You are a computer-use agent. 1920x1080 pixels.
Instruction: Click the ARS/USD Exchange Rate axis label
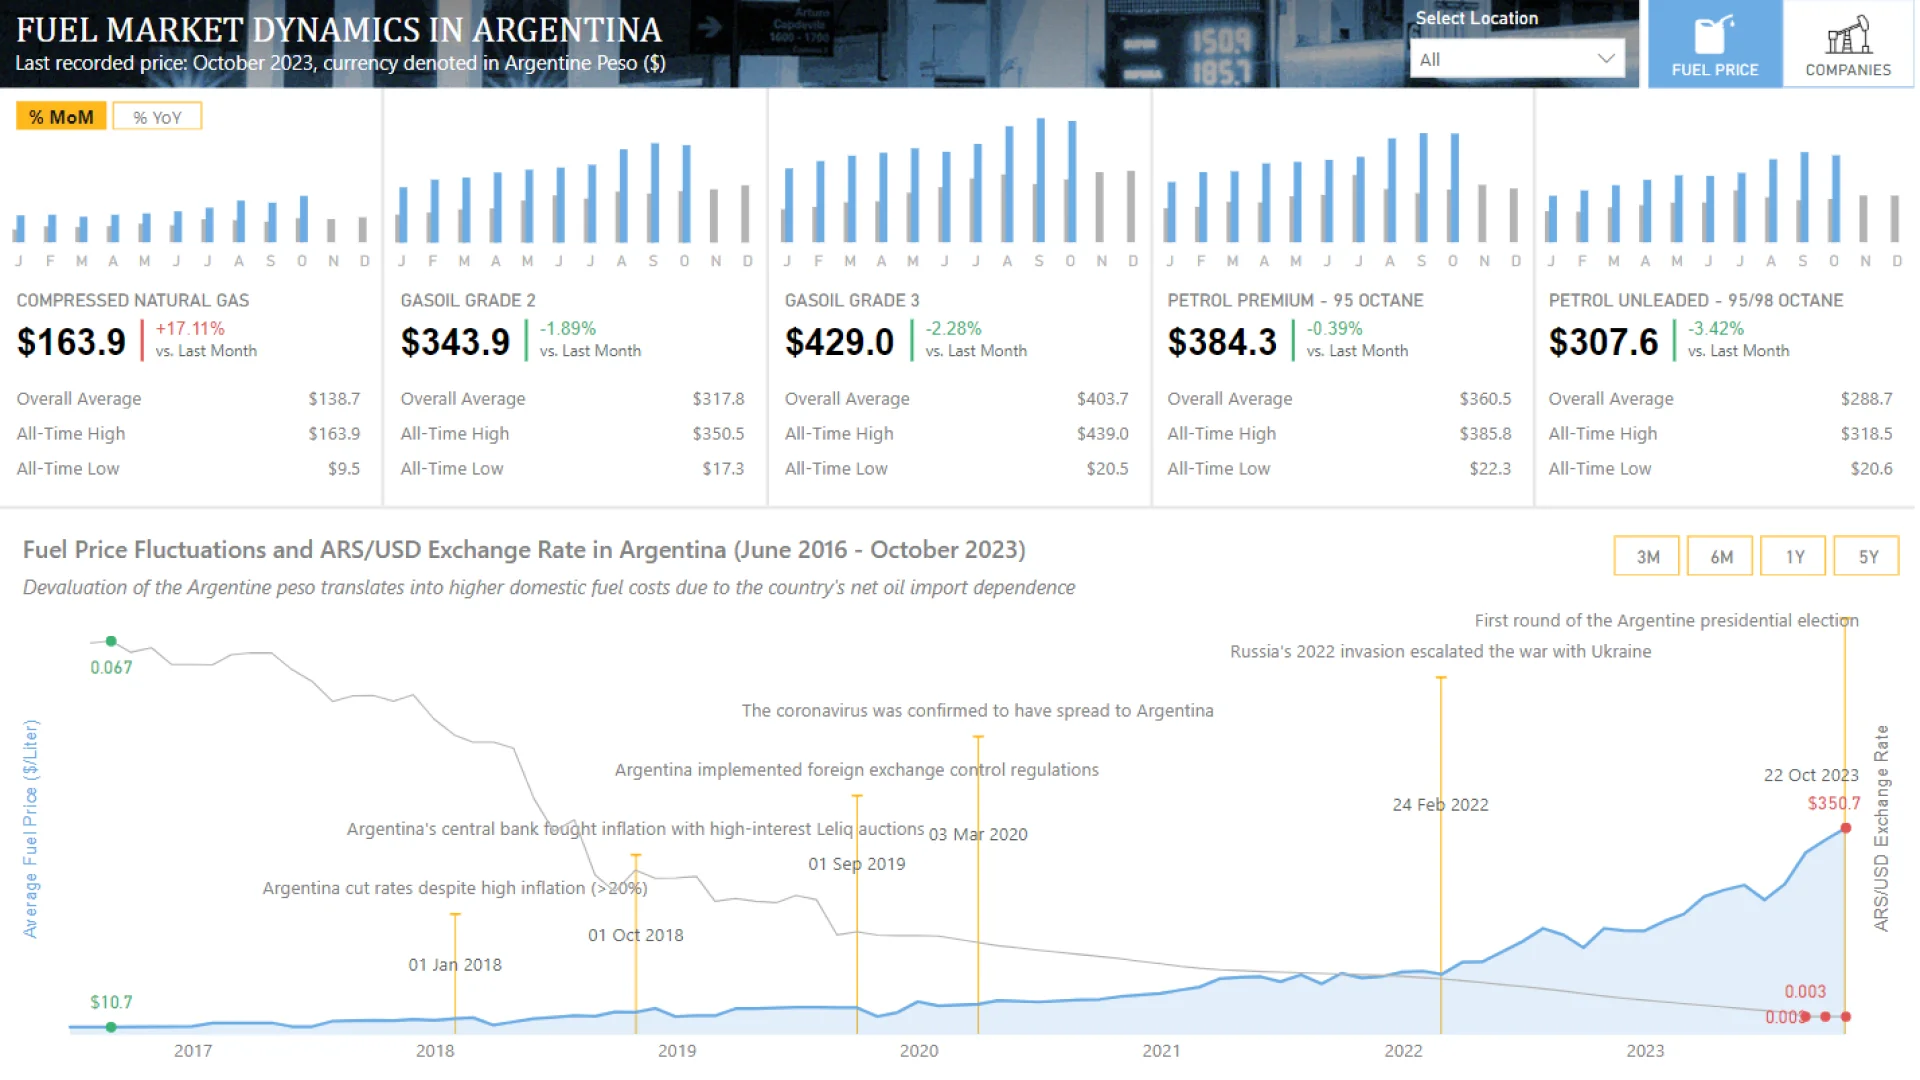coord(1881,828)
